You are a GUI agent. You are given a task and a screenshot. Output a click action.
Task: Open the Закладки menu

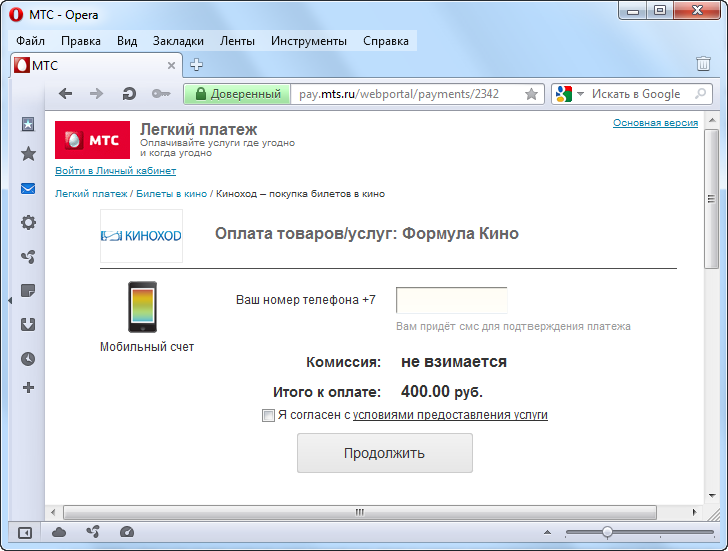coord(178,41)
